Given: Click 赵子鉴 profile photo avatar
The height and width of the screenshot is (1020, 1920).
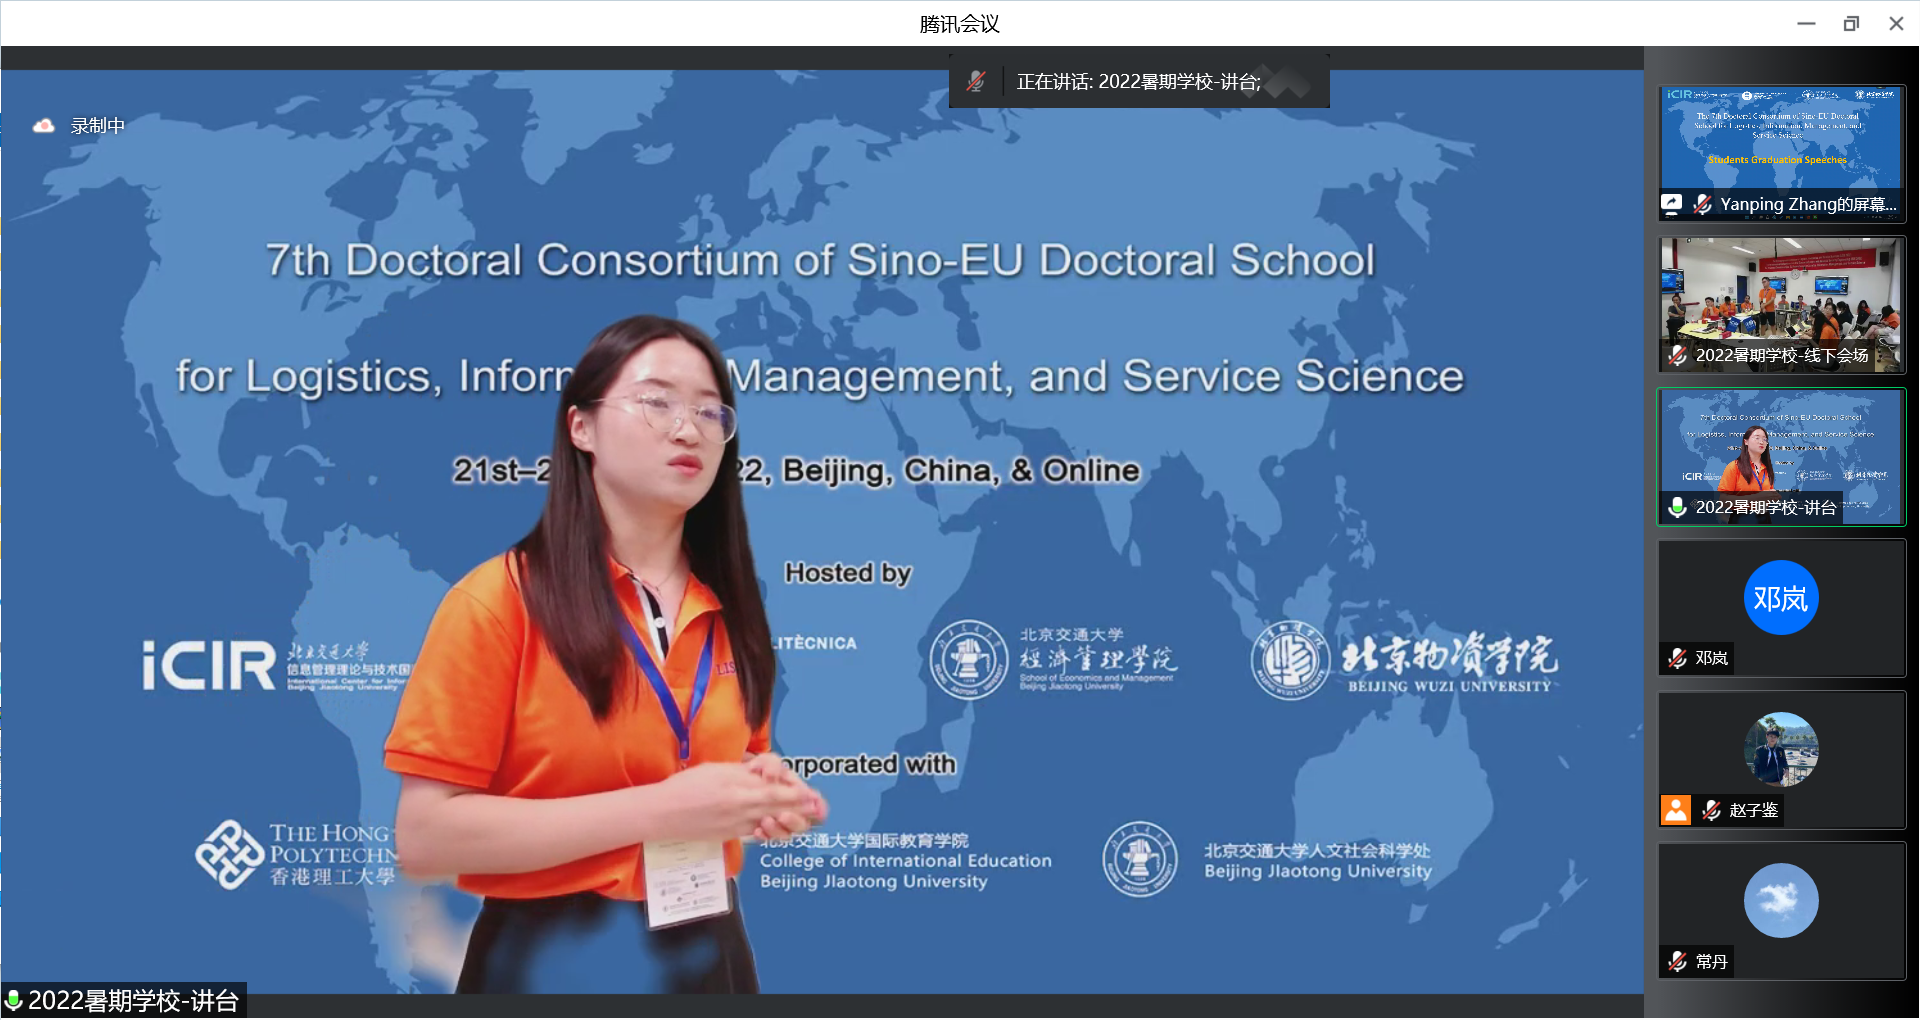Looking at the screenshot, I should [1781, 750].
